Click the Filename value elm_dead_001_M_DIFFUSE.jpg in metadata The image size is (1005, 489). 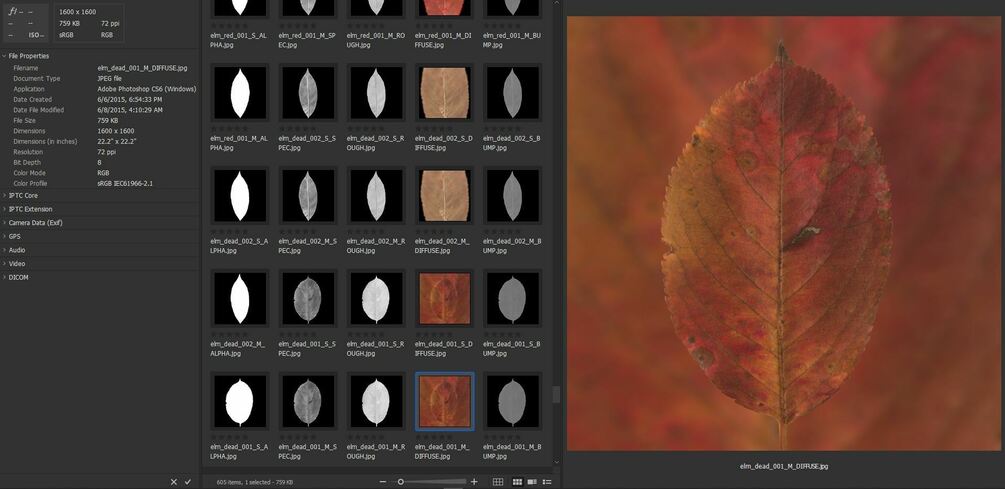(142, 68)
